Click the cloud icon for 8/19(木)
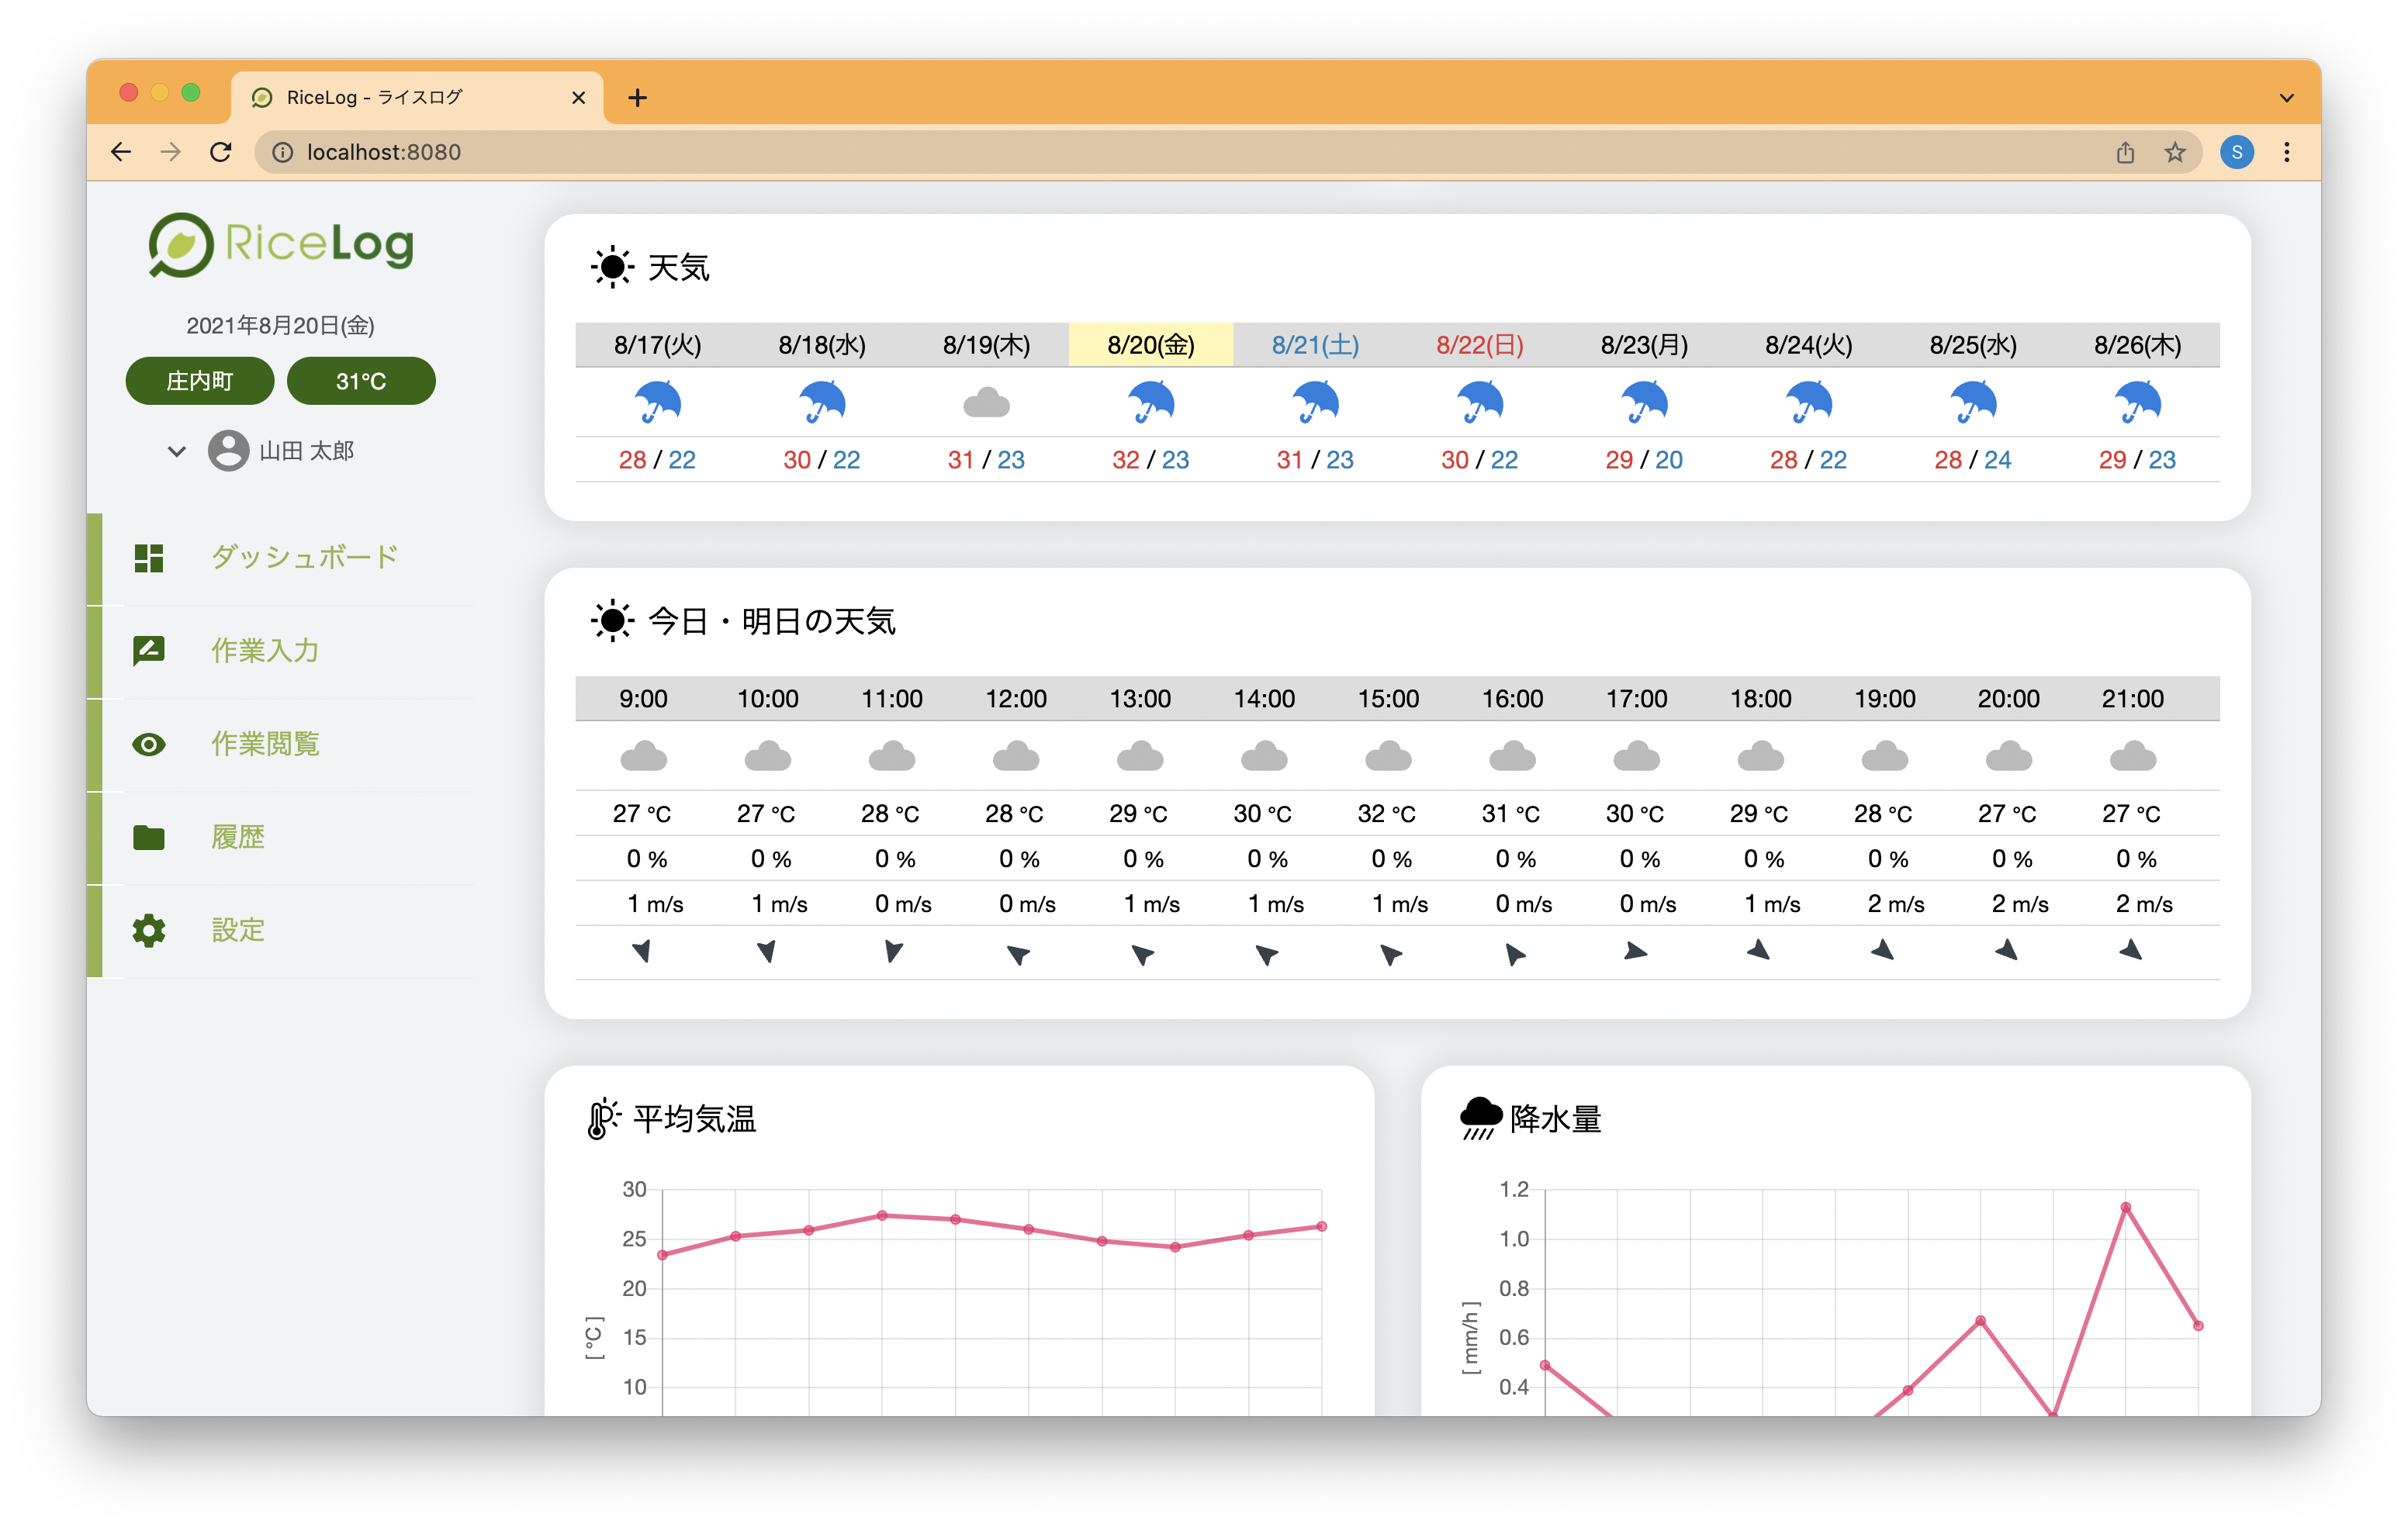Image resolution: width=2408 pixels, height=1531 pixels. click(x=985, y=403)
